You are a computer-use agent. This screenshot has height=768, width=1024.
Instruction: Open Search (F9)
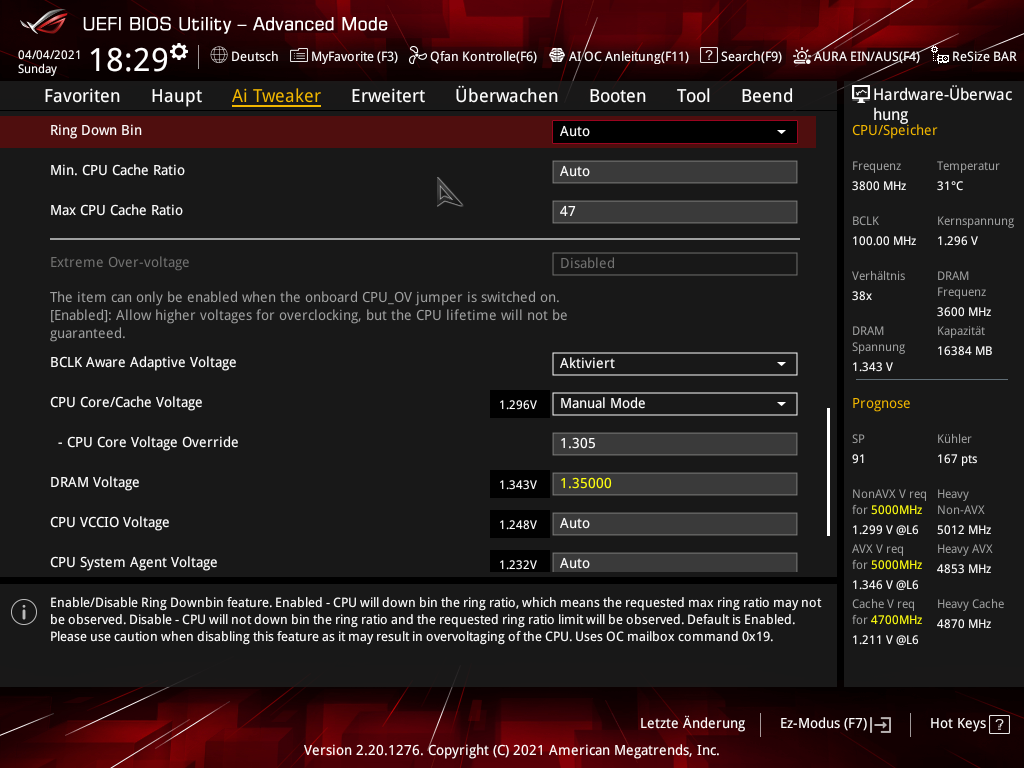[x=741, y=56]
